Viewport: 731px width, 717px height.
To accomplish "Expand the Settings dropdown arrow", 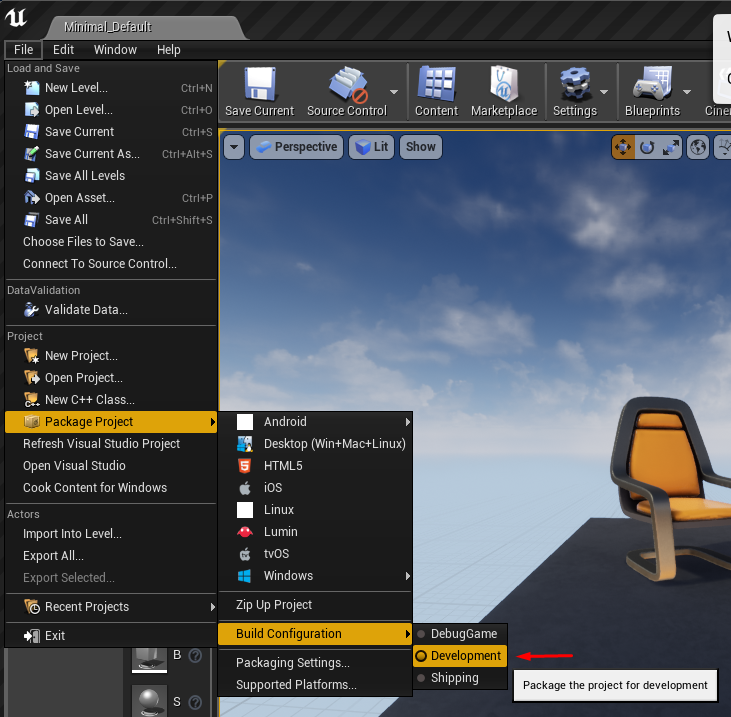I will pyautogui.click(x=604, y=92).
